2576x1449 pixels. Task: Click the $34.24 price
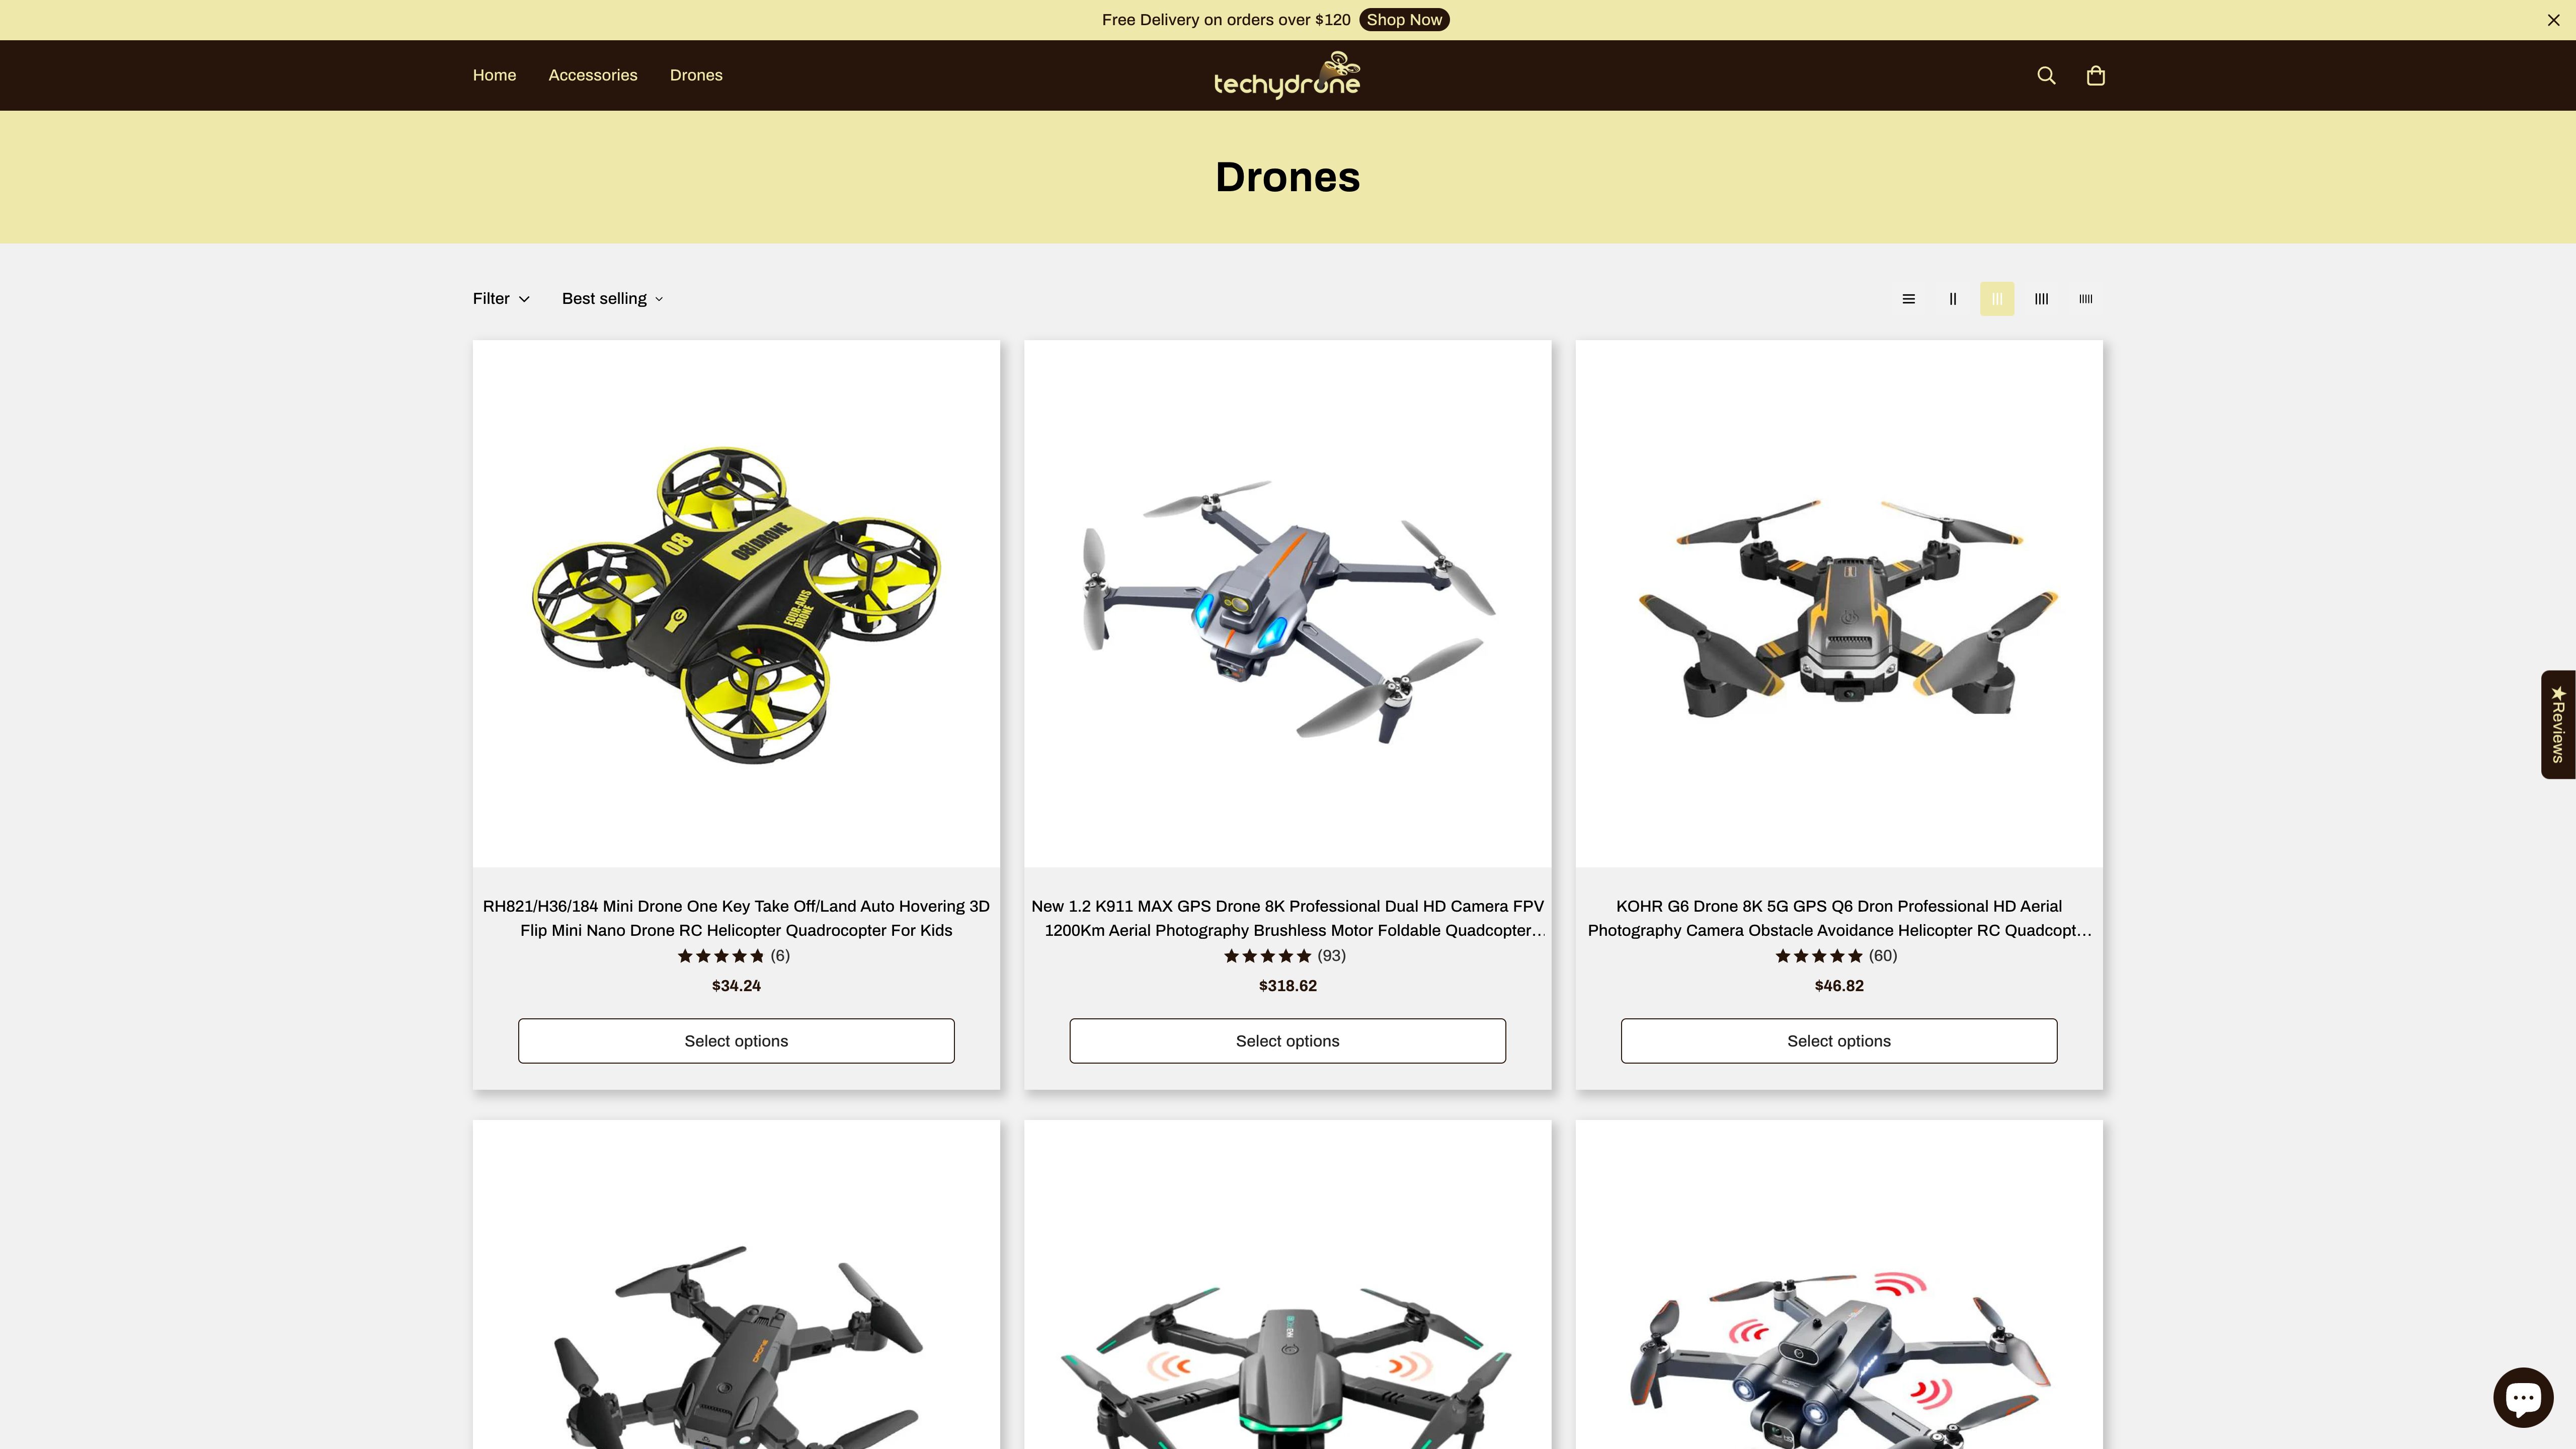tap(736, 986)
